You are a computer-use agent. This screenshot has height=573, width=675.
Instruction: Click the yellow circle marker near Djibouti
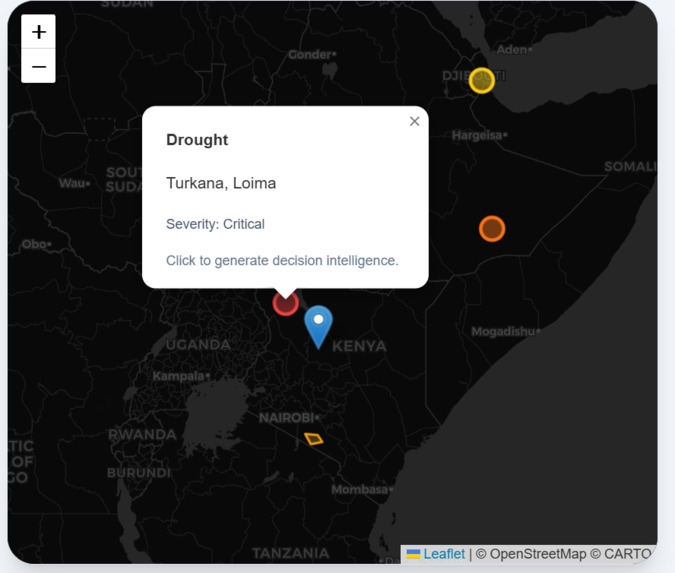[x=481, y=81]
